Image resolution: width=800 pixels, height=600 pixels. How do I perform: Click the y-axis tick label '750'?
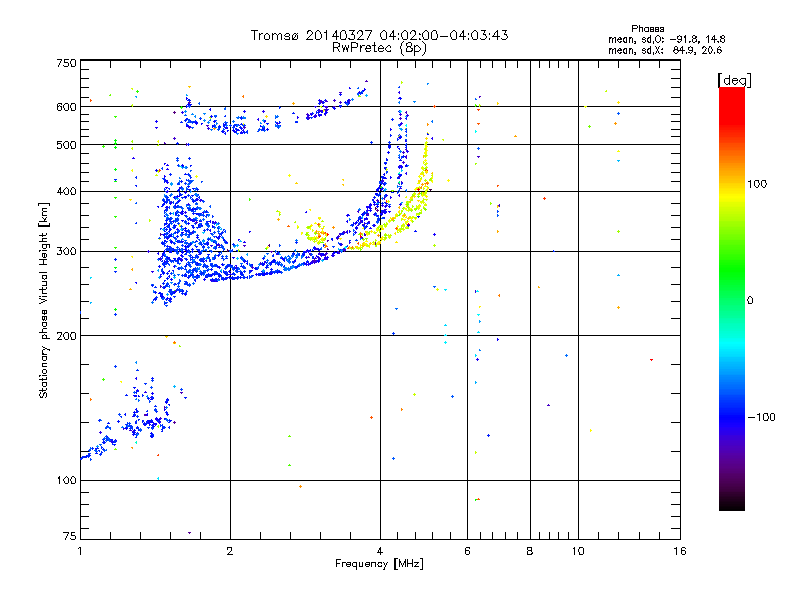[66, 63]
